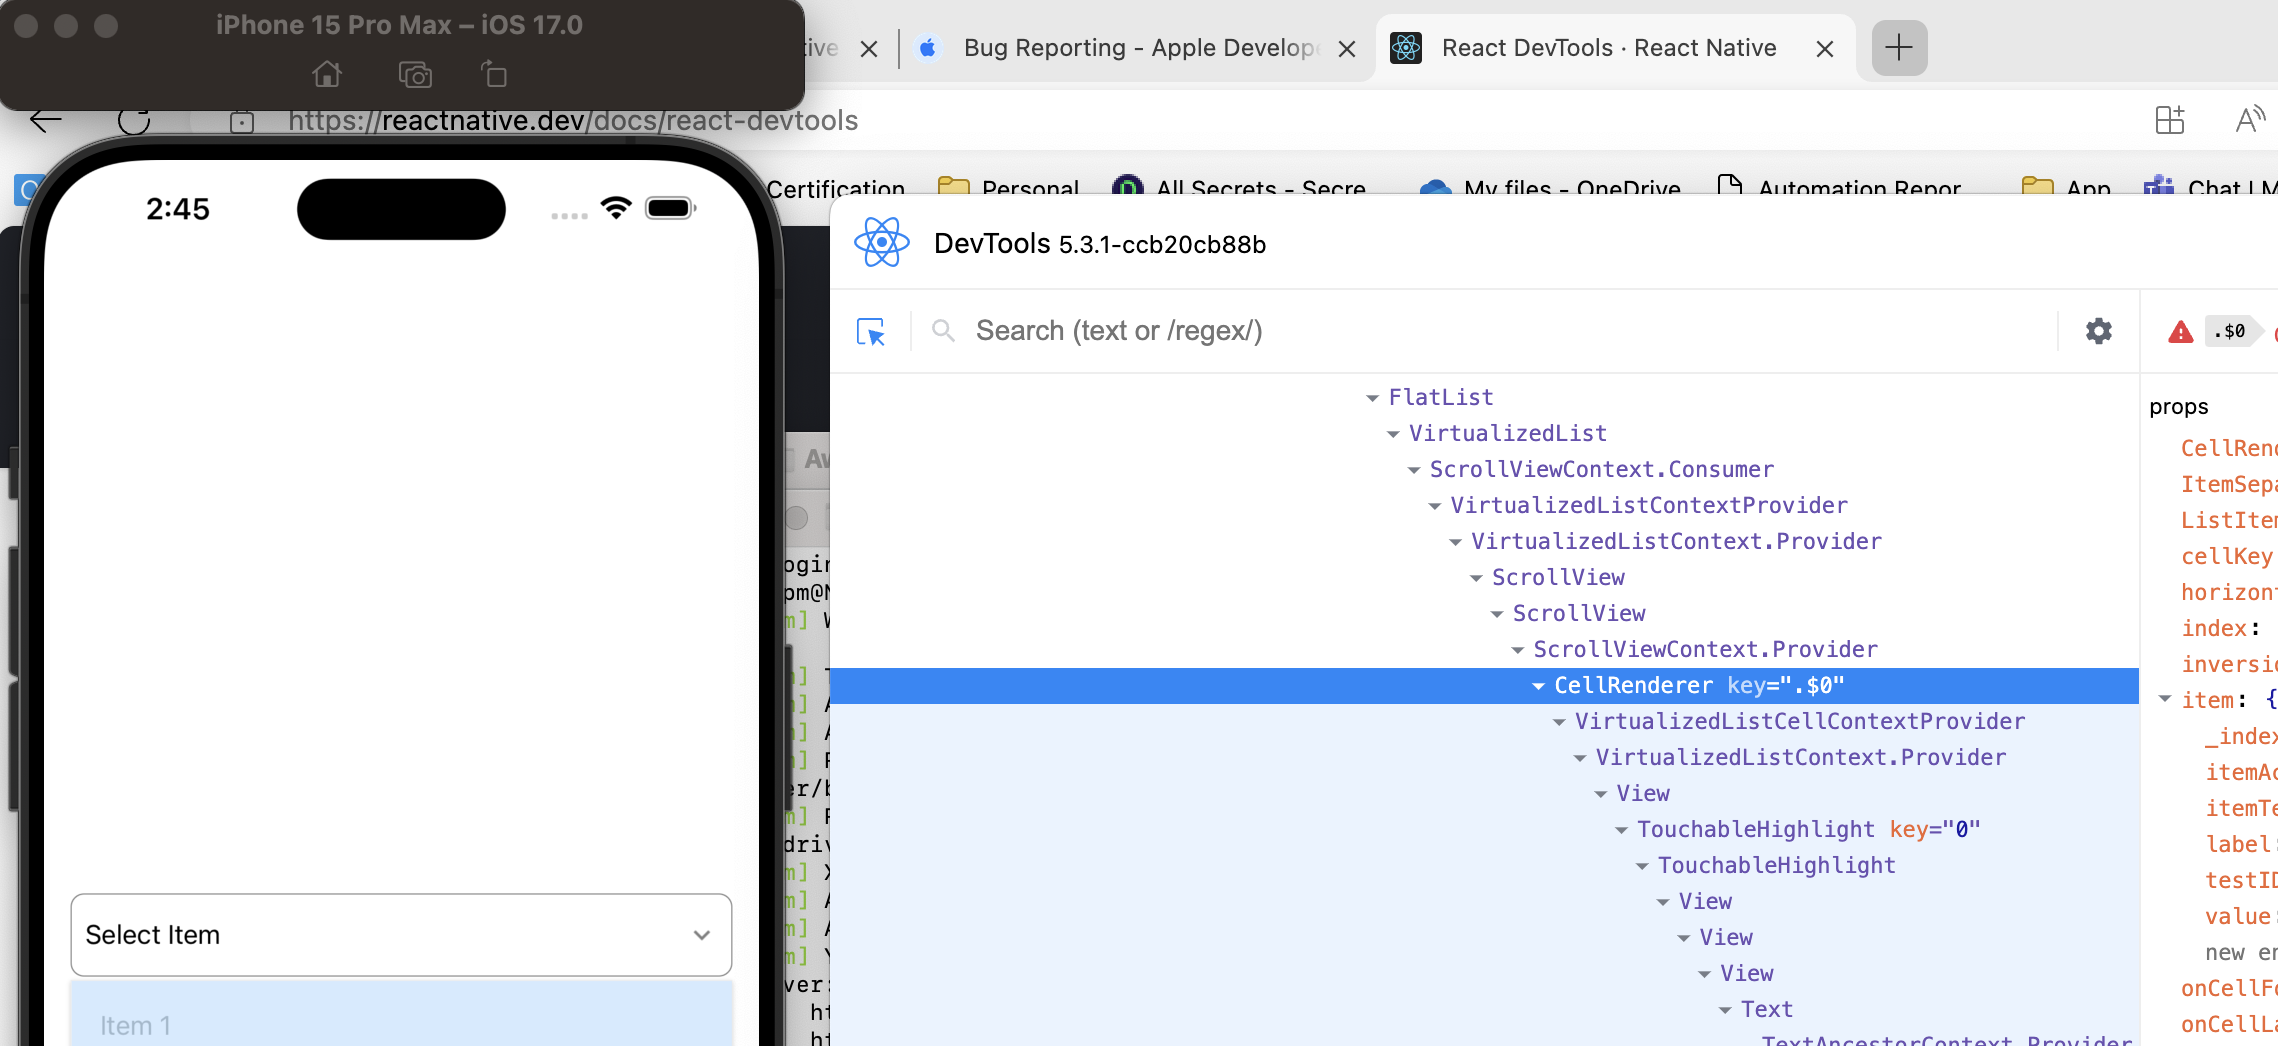Click the cellKey prop name
This screenshot has width=2278, height=1046.
2226,556
